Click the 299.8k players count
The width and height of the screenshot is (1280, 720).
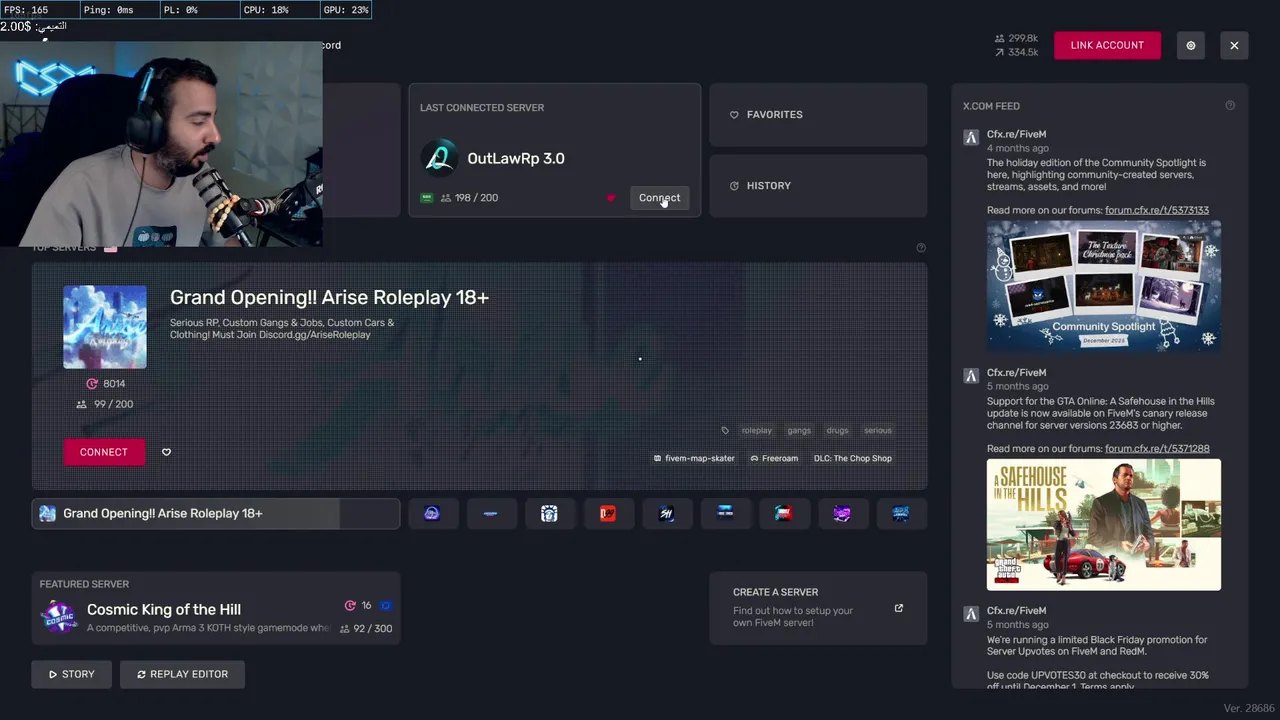click(x=1016, y=38)
